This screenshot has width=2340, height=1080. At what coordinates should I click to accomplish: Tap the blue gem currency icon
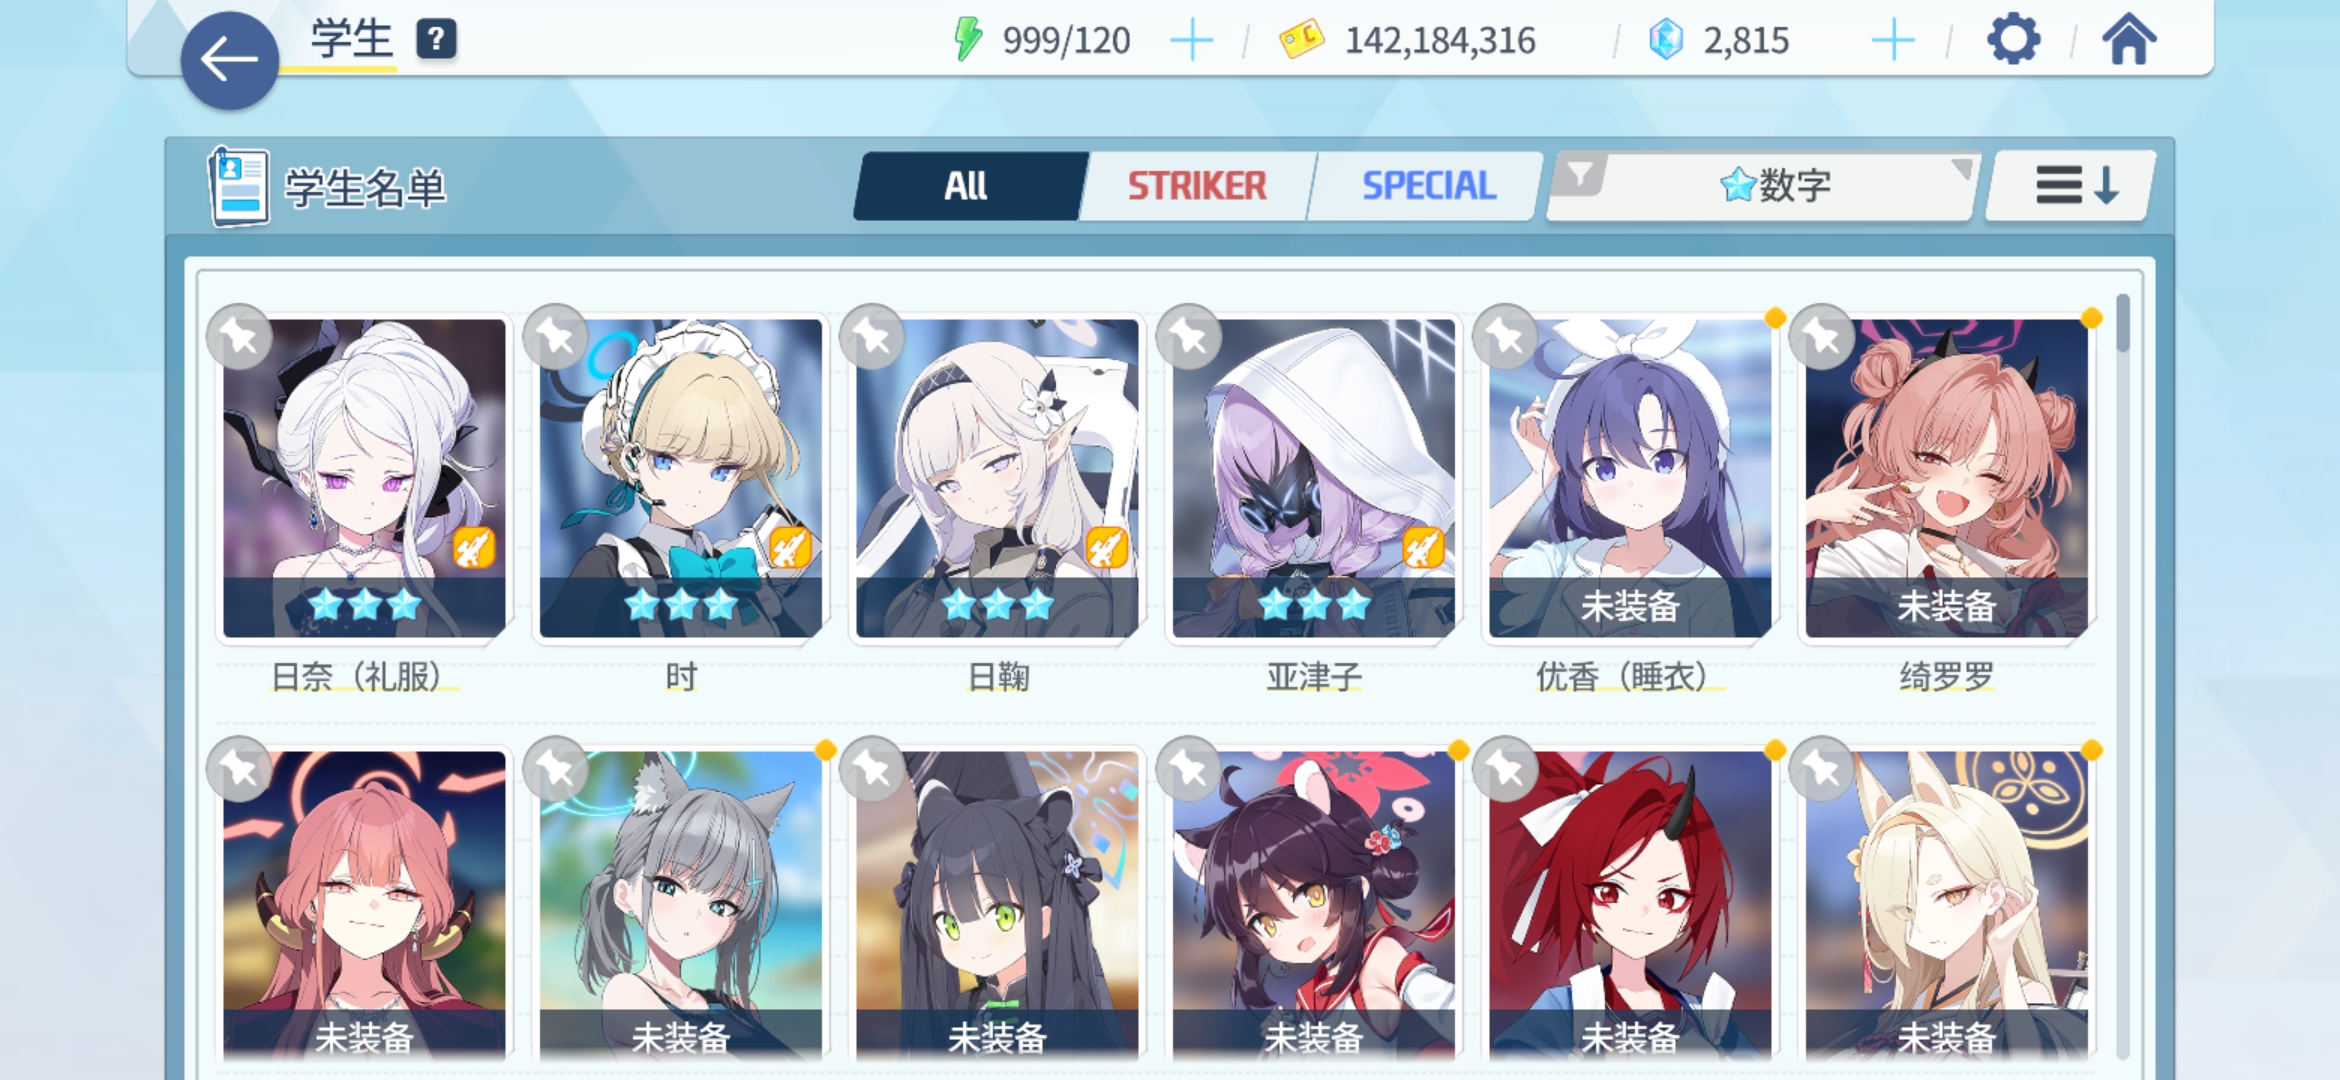(1666, 40)
